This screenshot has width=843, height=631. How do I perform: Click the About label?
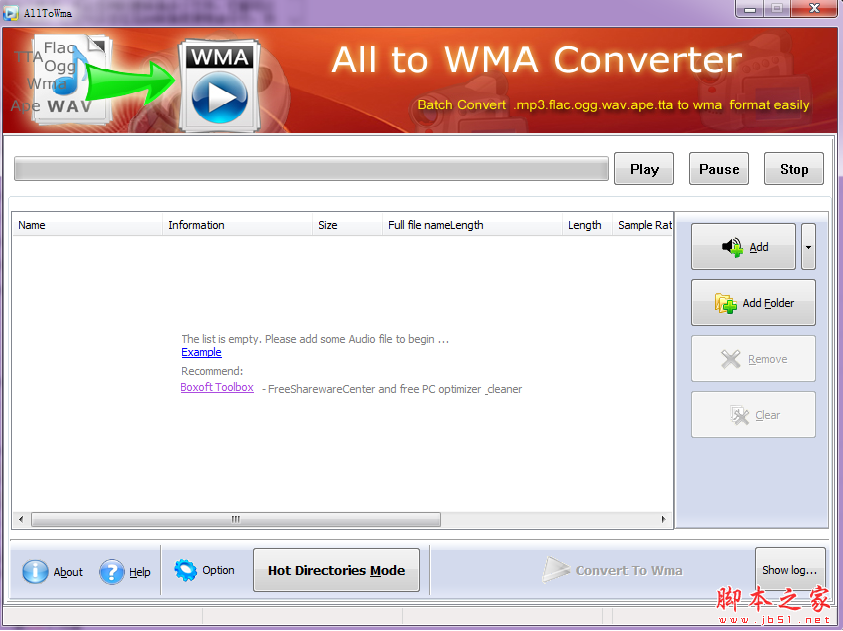(68, 572)
